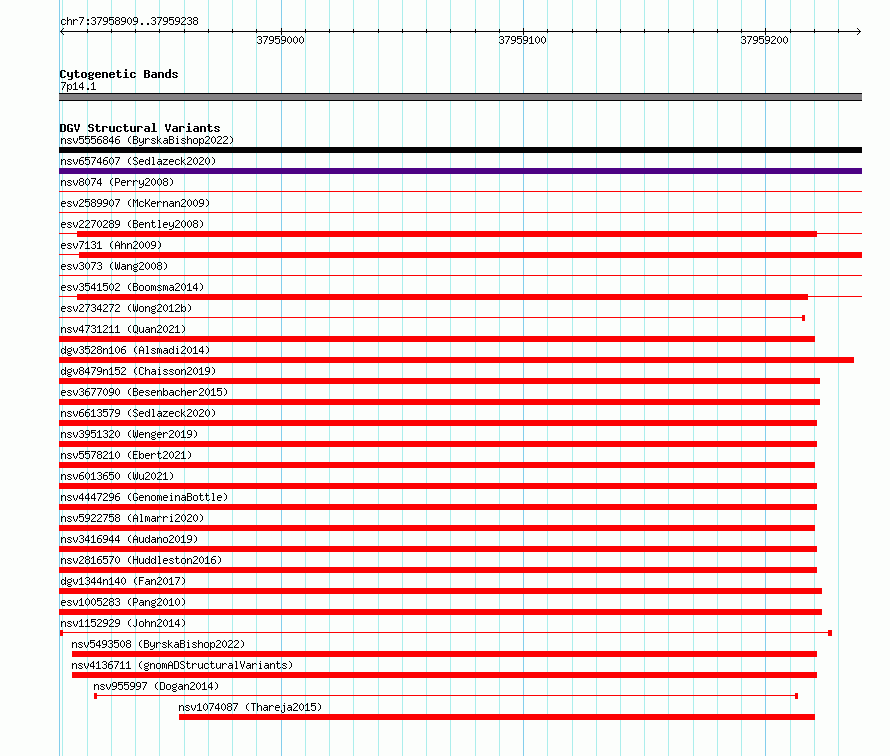Screen dimensions: 890x756
Task: Click the Cytogenetic Bands track title
Action: tap(119, 74)
